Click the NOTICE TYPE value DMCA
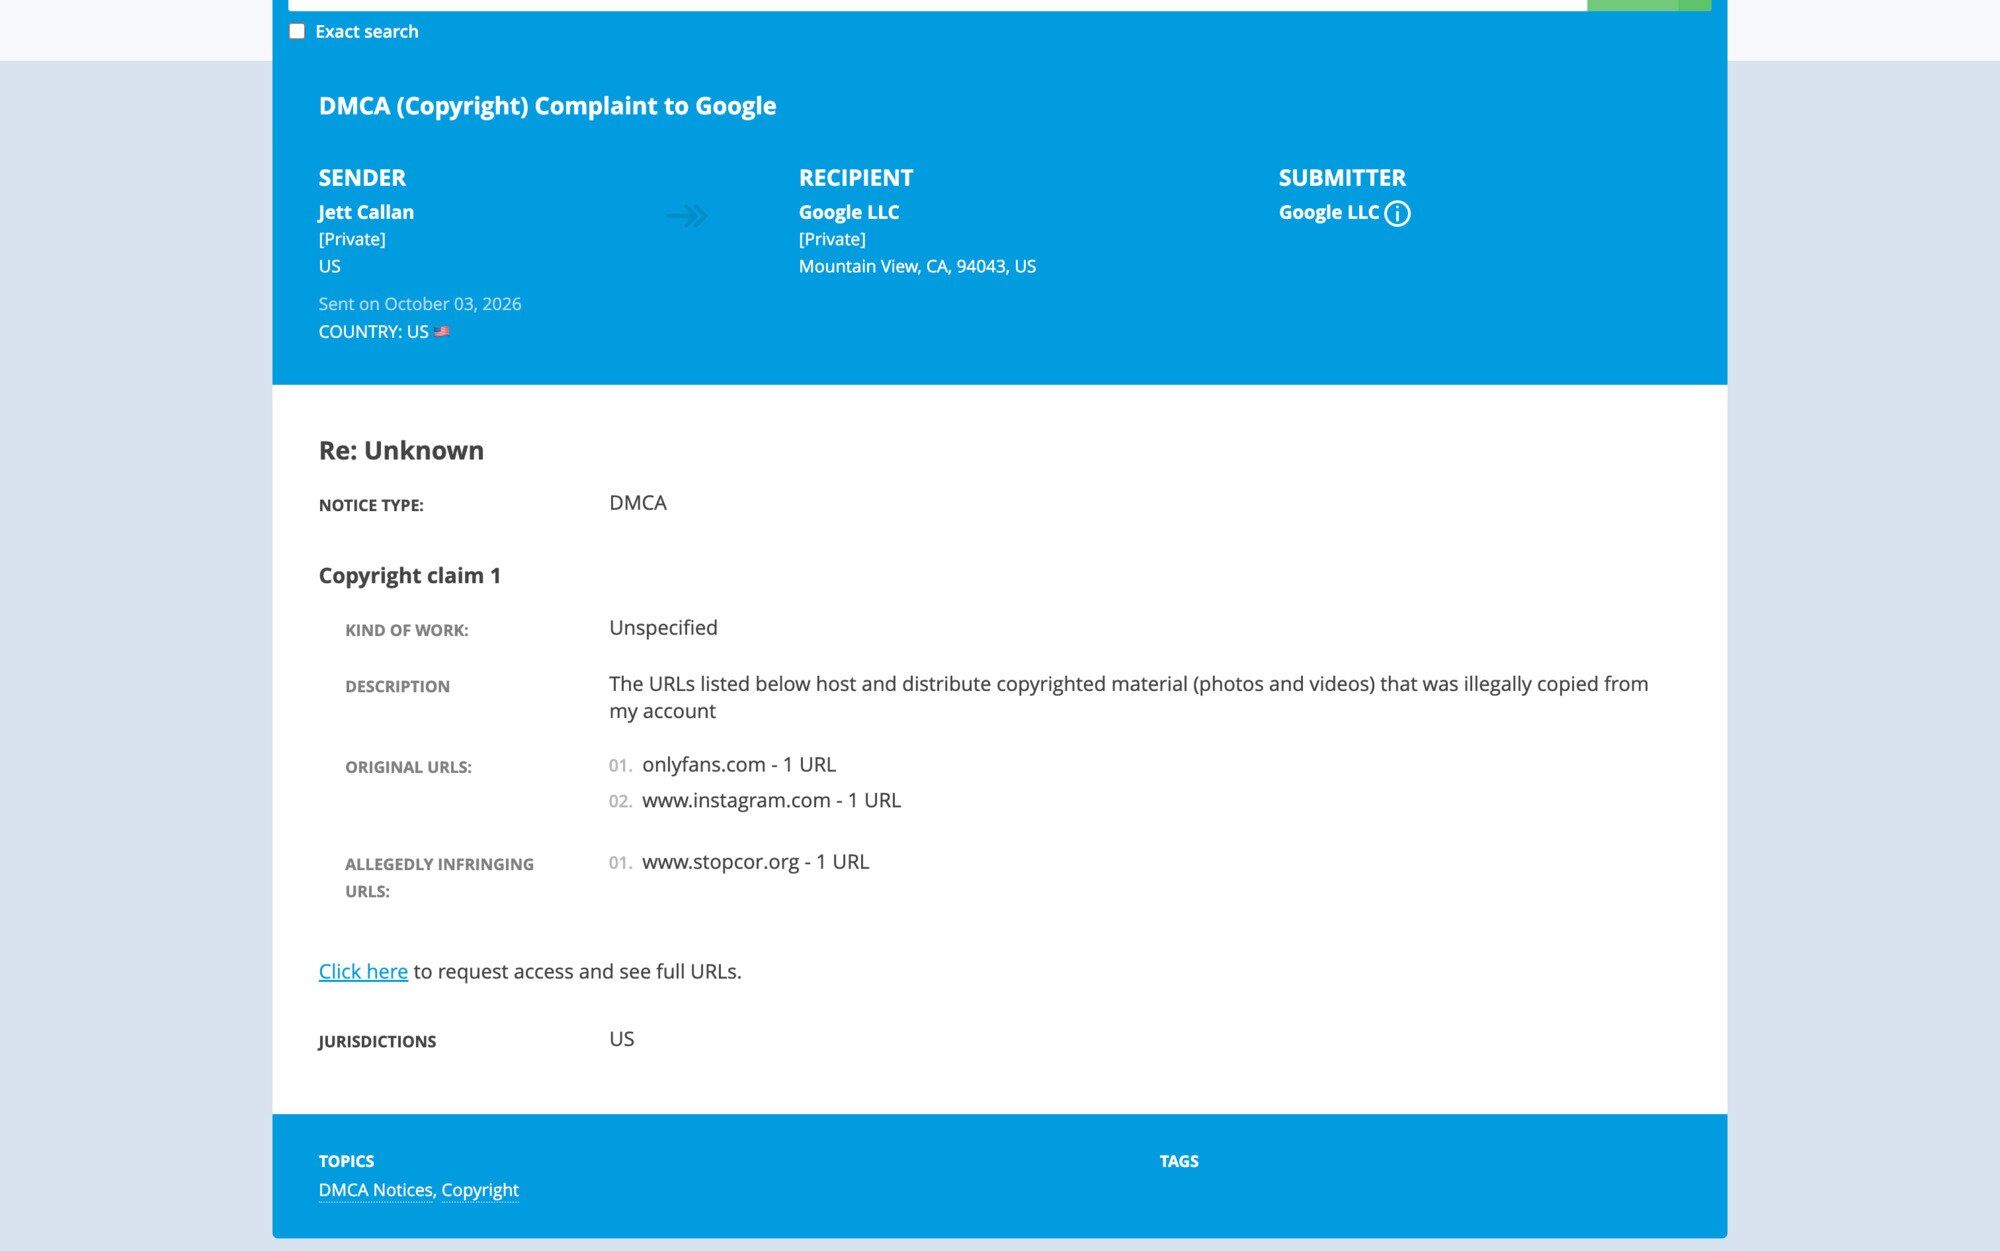The width and height of the screenshot is (2000, 1251). pyautogui.click(x=638, y=503)
